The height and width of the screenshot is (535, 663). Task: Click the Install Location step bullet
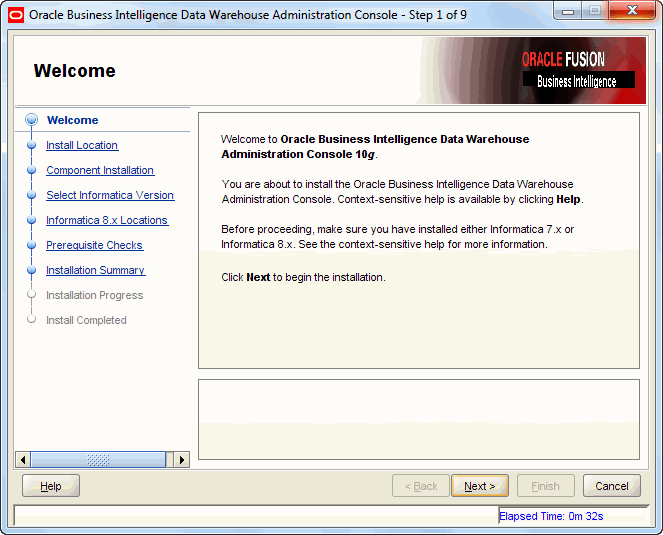click(31, 145)
